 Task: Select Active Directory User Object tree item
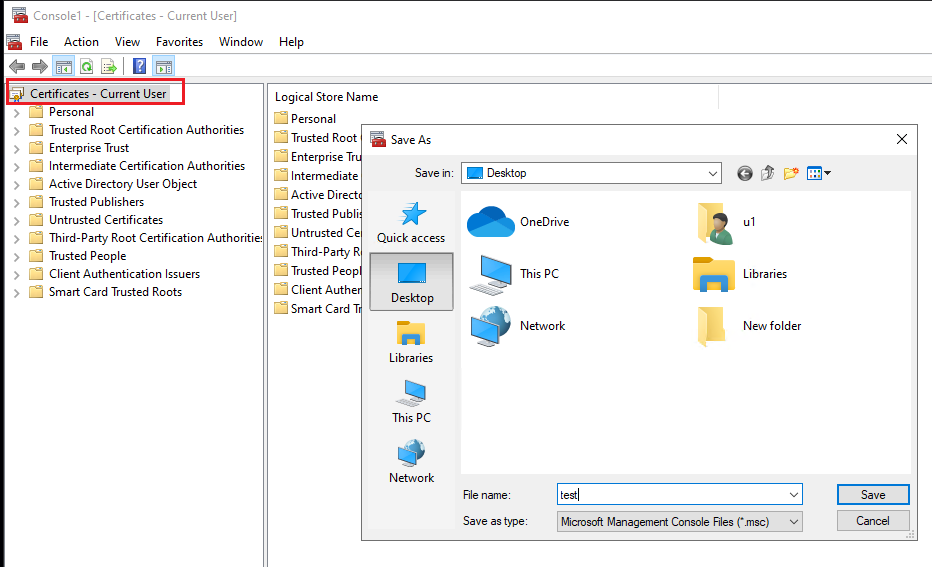pyautogui.click(x=122, y=184)
